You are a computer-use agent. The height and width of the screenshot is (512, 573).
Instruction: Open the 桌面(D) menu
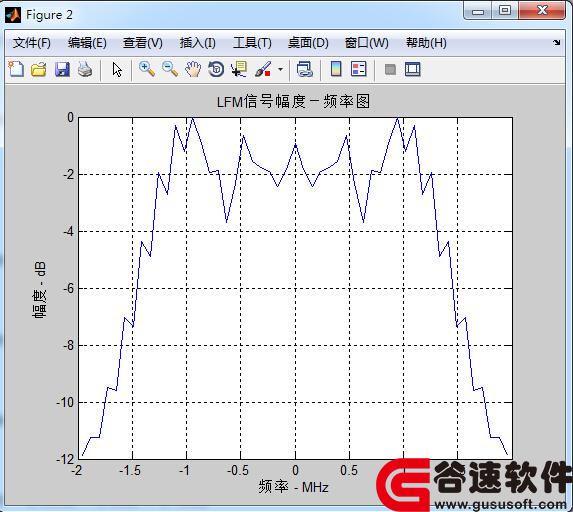(x=308, y=43)
